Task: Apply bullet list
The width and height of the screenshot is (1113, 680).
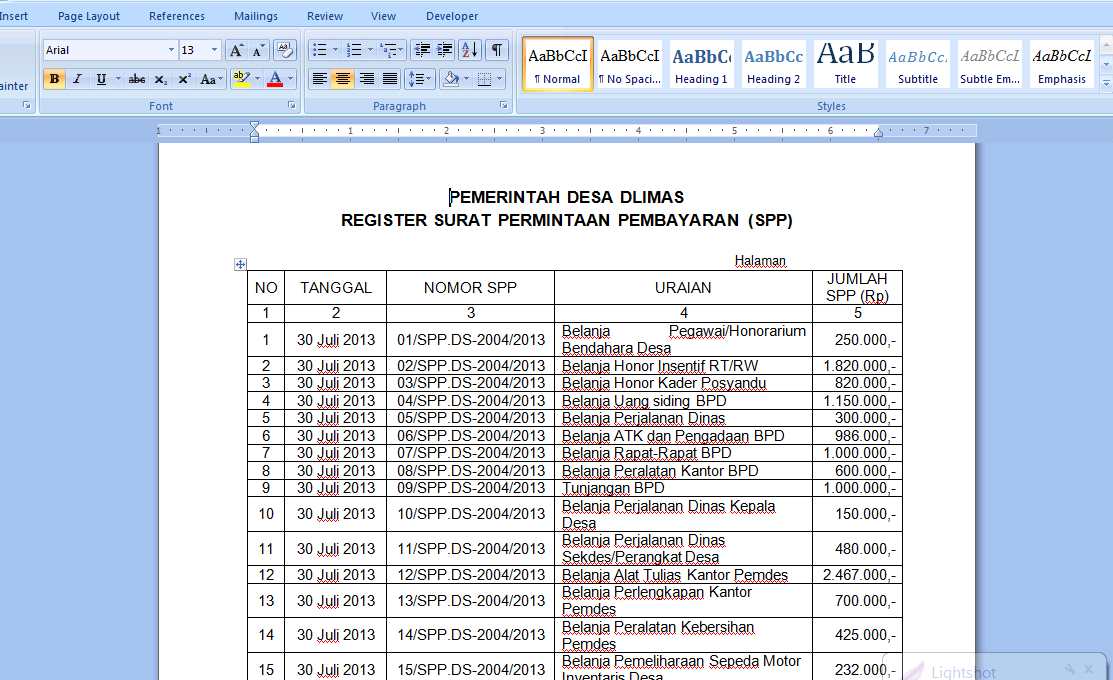Action: (319, 50)
